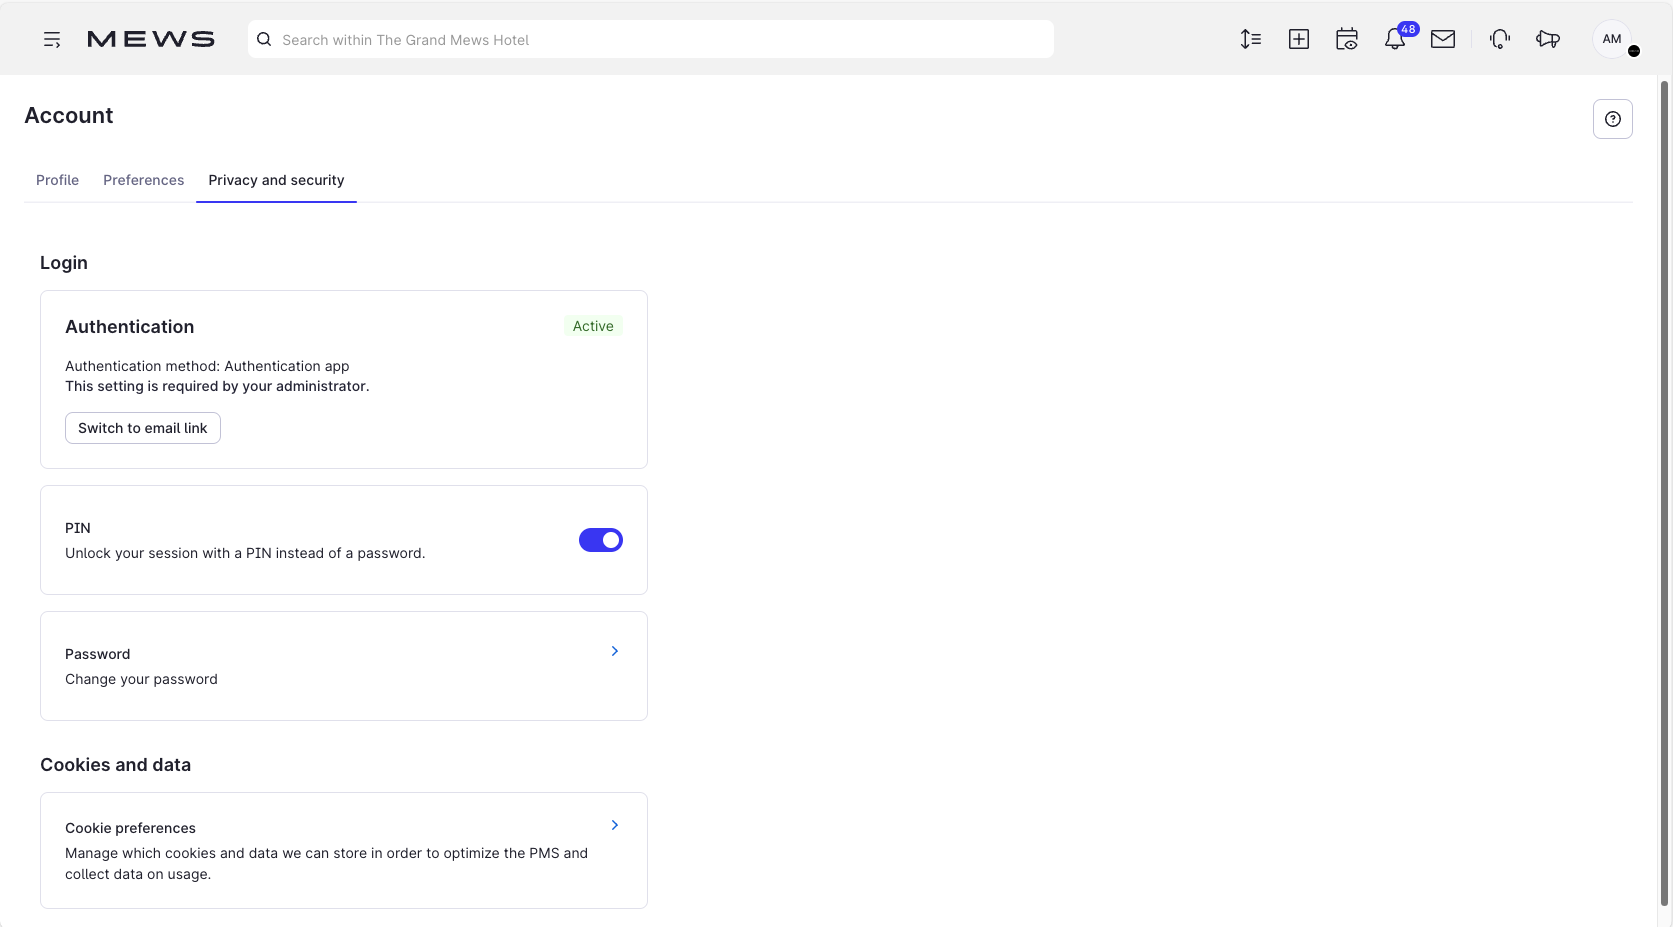Click the Switch to email link button
The height and width of the screenshot is (927, 1673).
tap(143, 428)
